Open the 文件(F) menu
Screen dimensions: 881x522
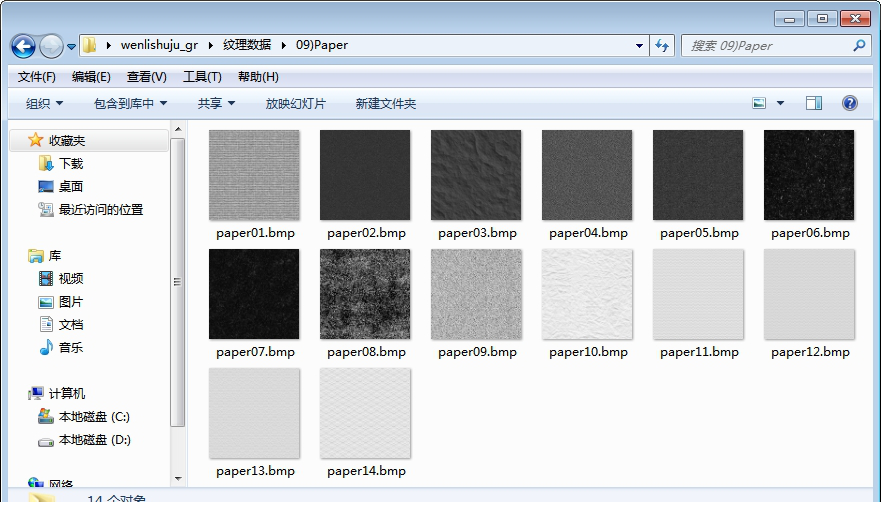click(x=37, y=77)
